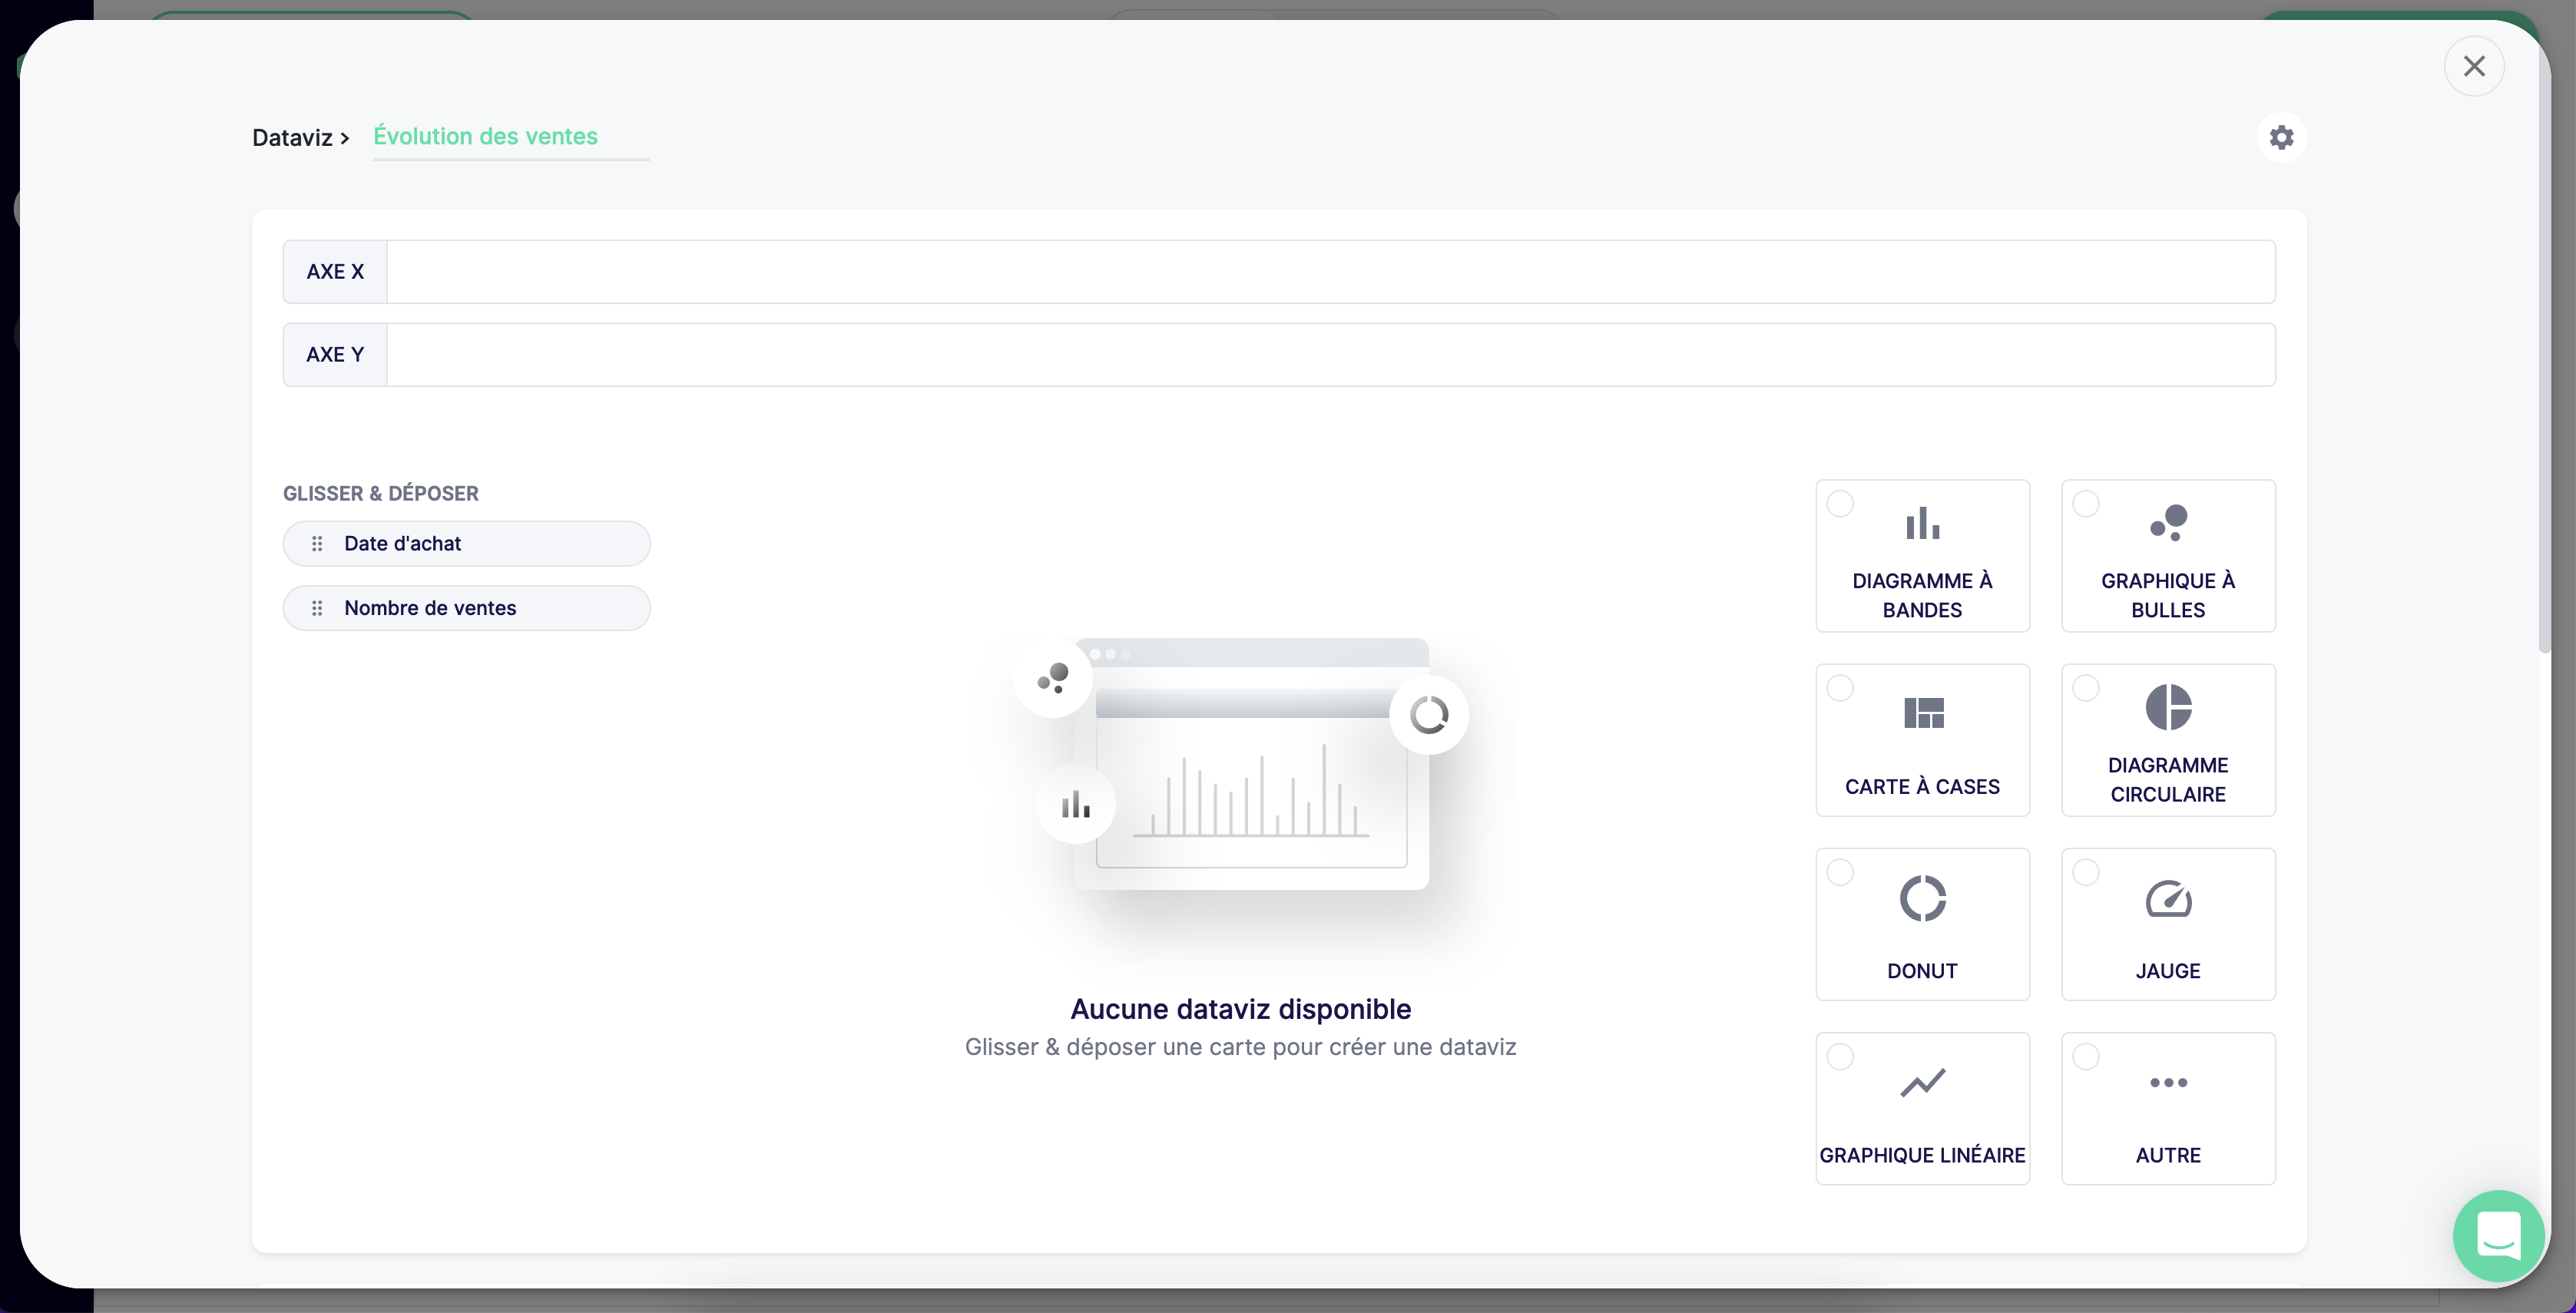Image resolution: width=2576 pixels, height=1313 pixels.
Task: Click the Nombre de ventes card
Action: (x=466, y=608)
